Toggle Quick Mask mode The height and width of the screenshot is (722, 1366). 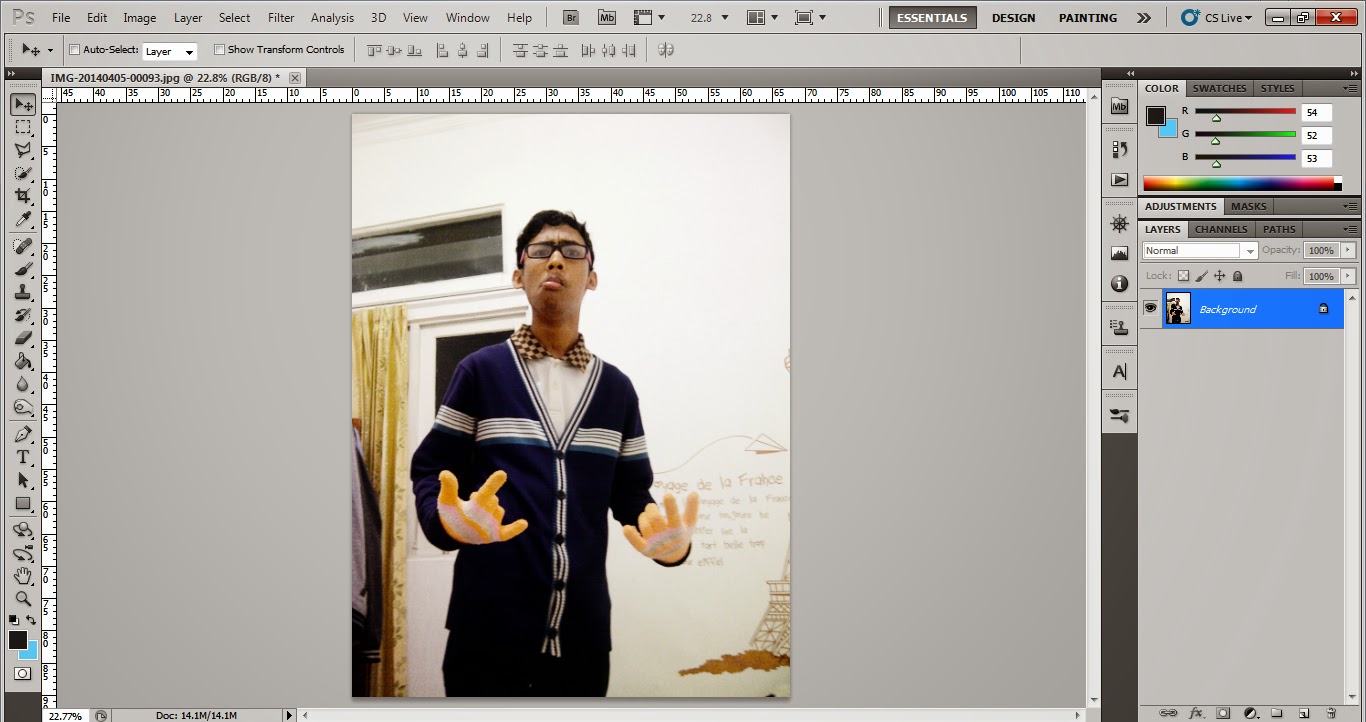tap(23, 673)
